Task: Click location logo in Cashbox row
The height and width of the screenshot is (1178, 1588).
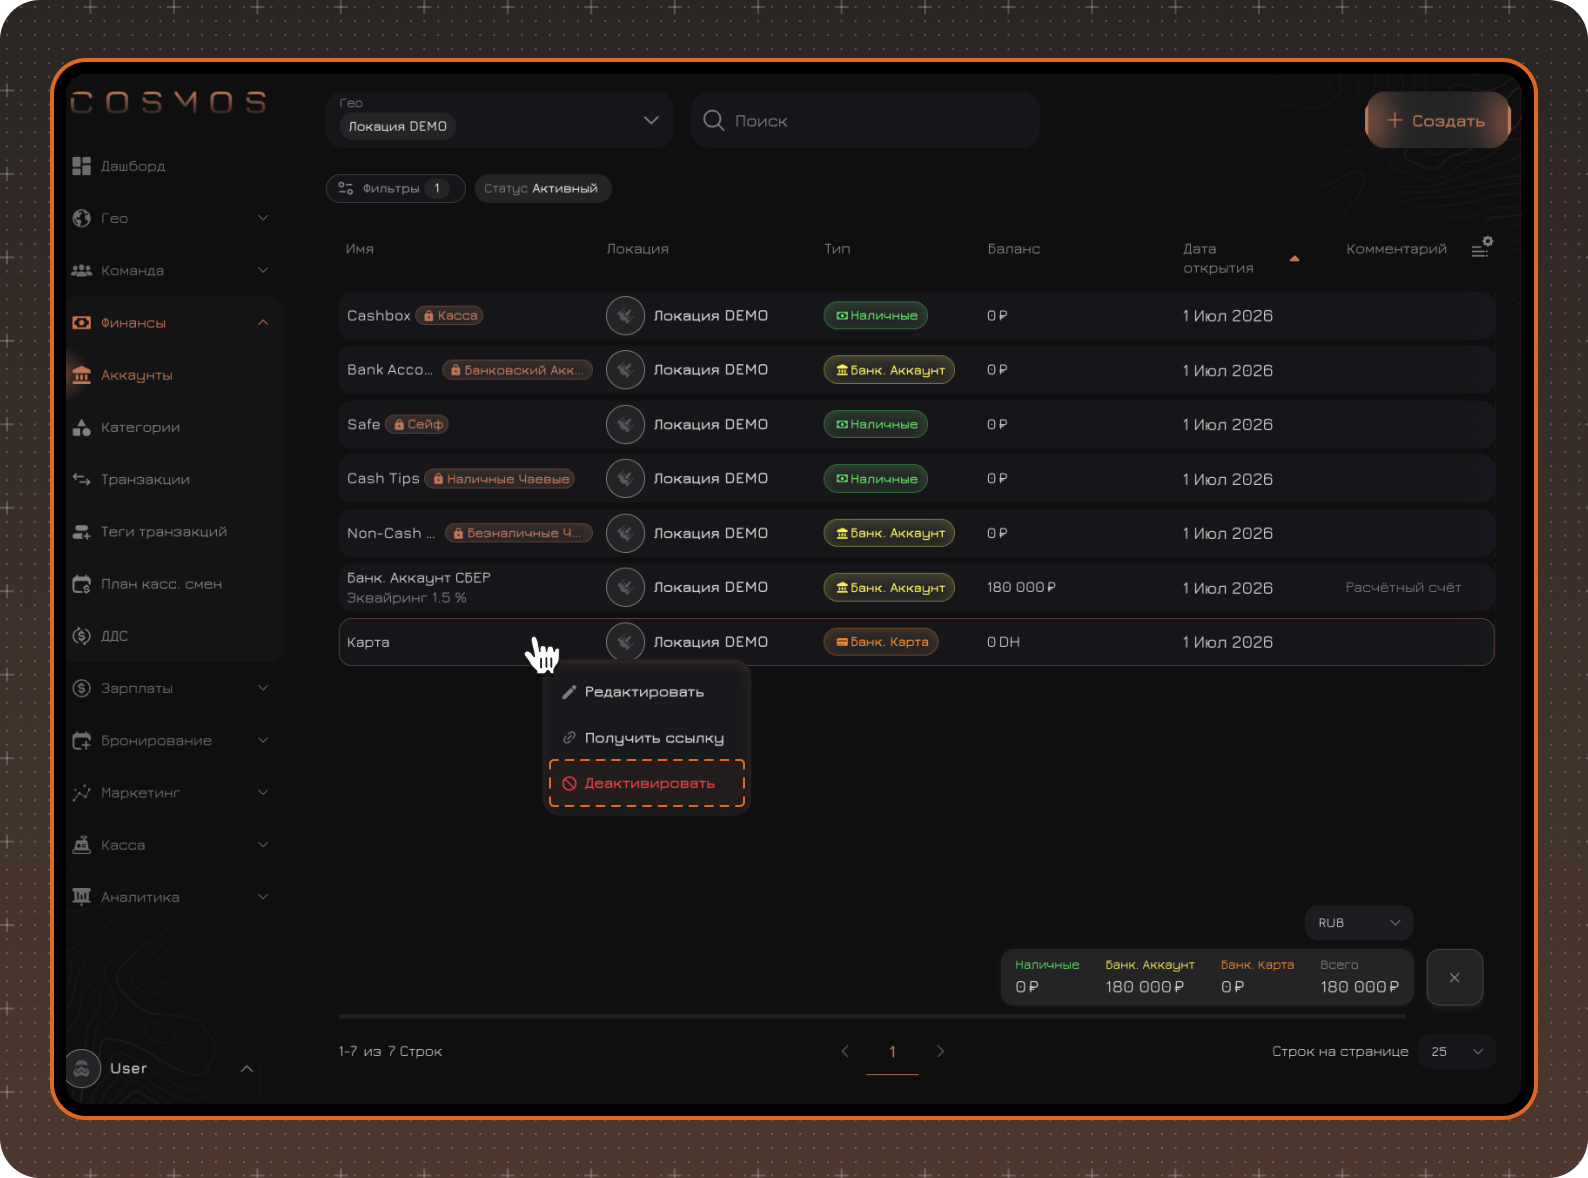Action: [x=625, y=316]
